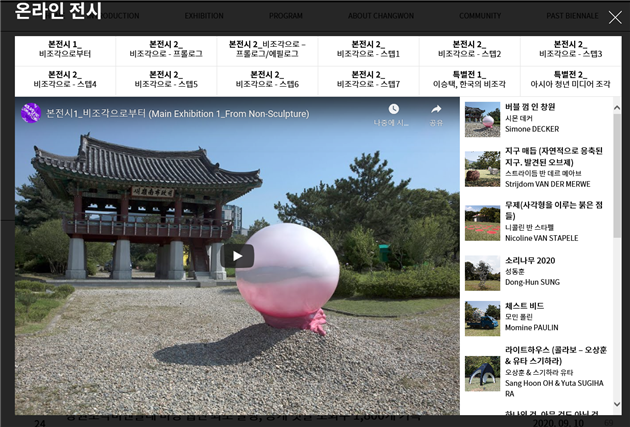The image size is (630, 427).
Task: Select tab 본전시 2_ 비조각으로 - 프롤로그
Action: tap(166, 51)
